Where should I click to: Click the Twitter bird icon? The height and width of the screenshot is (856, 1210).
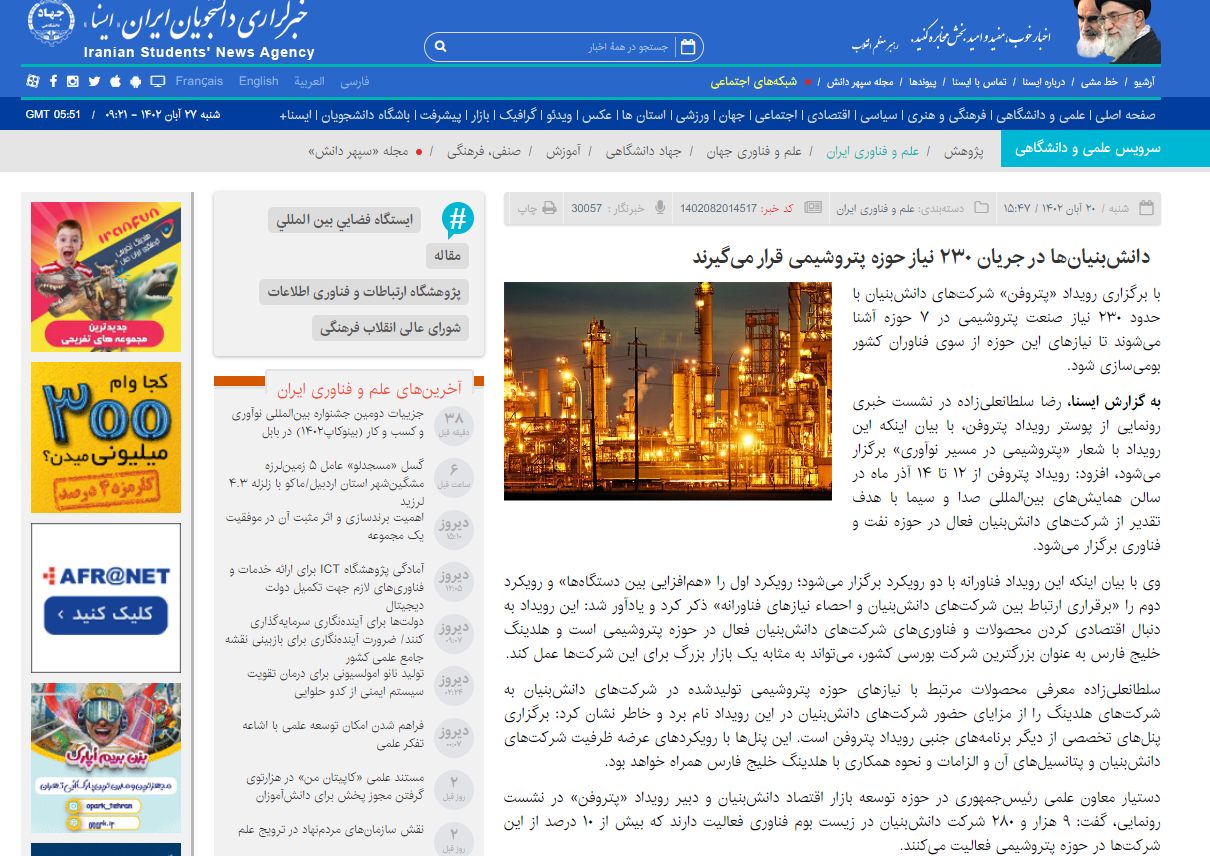94,81
